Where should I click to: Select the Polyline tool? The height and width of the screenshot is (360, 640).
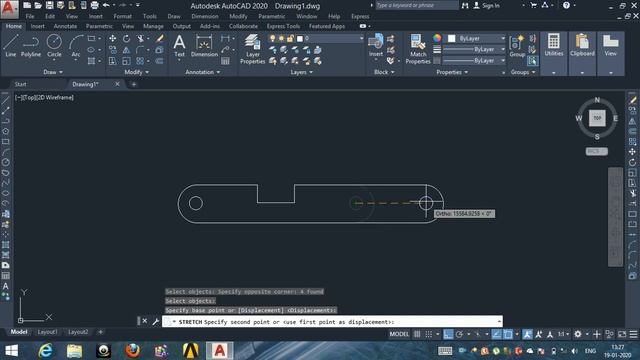[x=31, y=45]
